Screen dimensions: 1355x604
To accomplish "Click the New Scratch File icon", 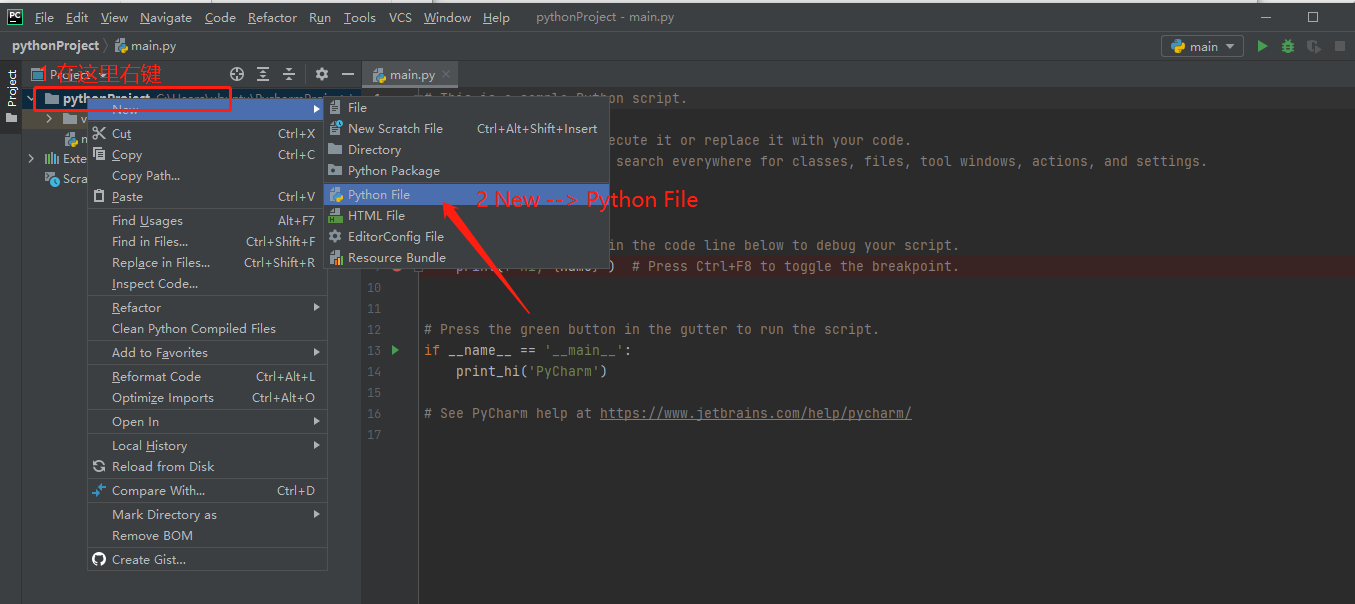I will 336,128.
